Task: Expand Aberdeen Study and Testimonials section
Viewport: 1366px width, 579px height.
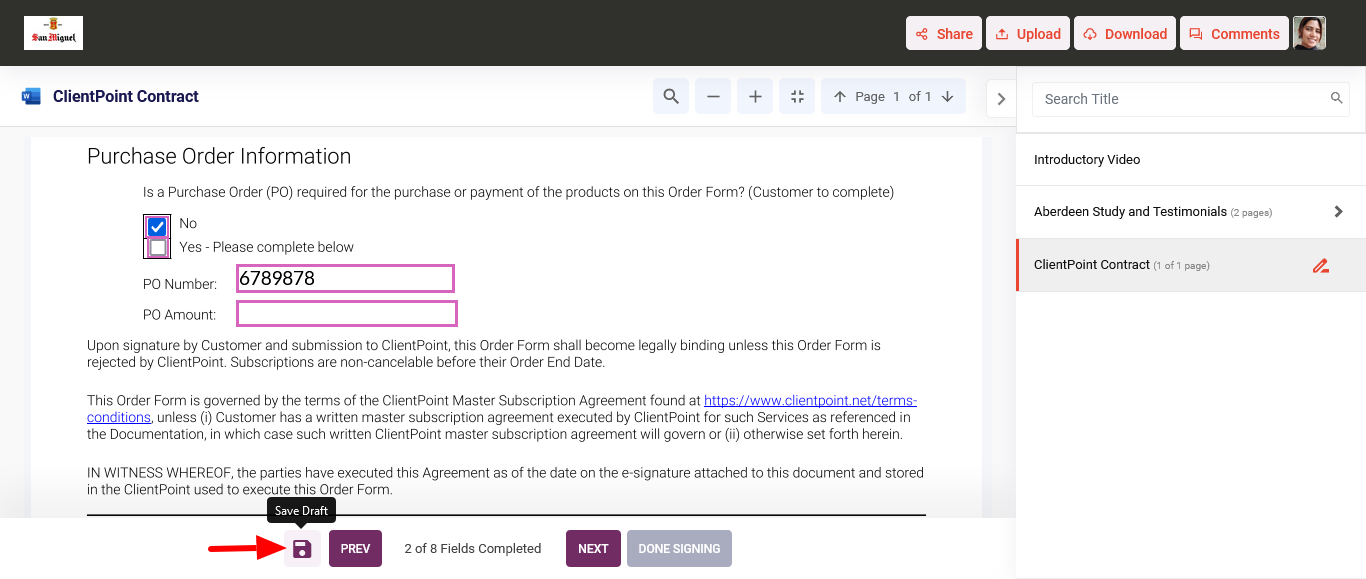Action: pyautogui.click(x=1338, y=212)
